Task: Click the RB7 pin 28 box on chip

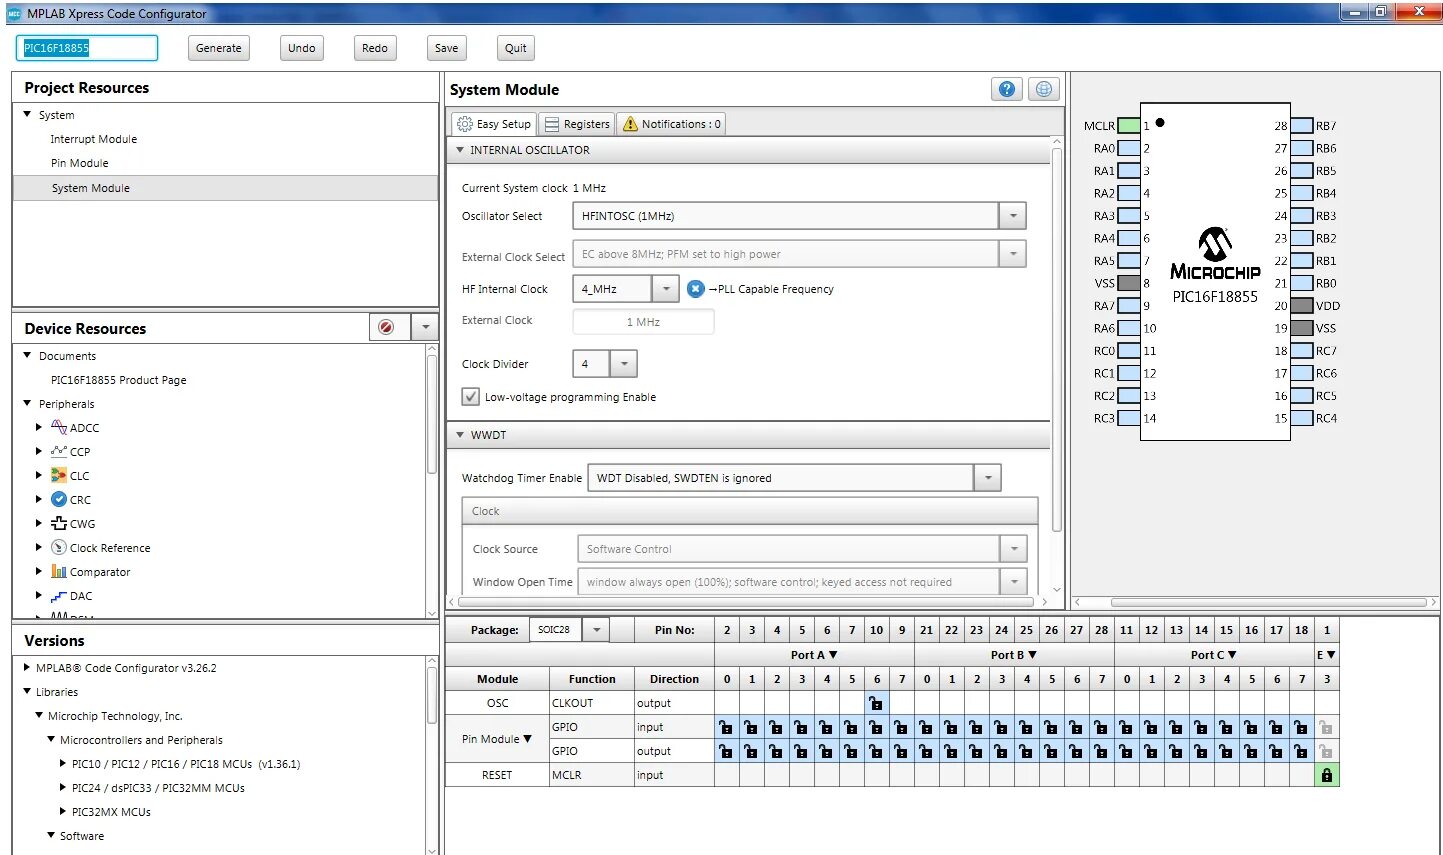Action: click(x=1301, y=126)
